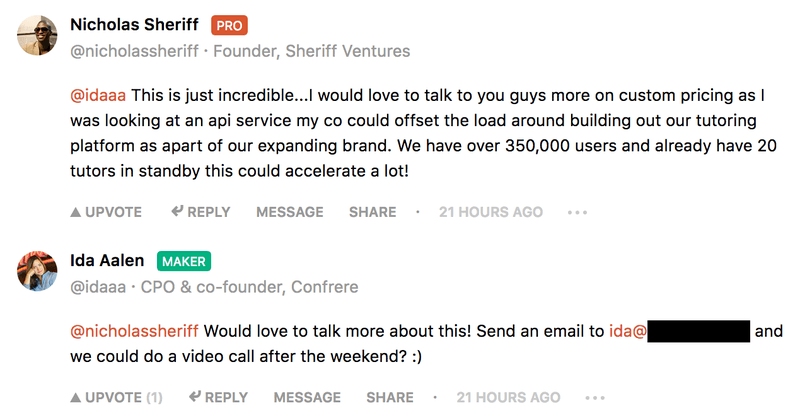Open Nicholas Sheriff's name link
Viewport: 800px width, 420px height.
[x=135, y=25]
